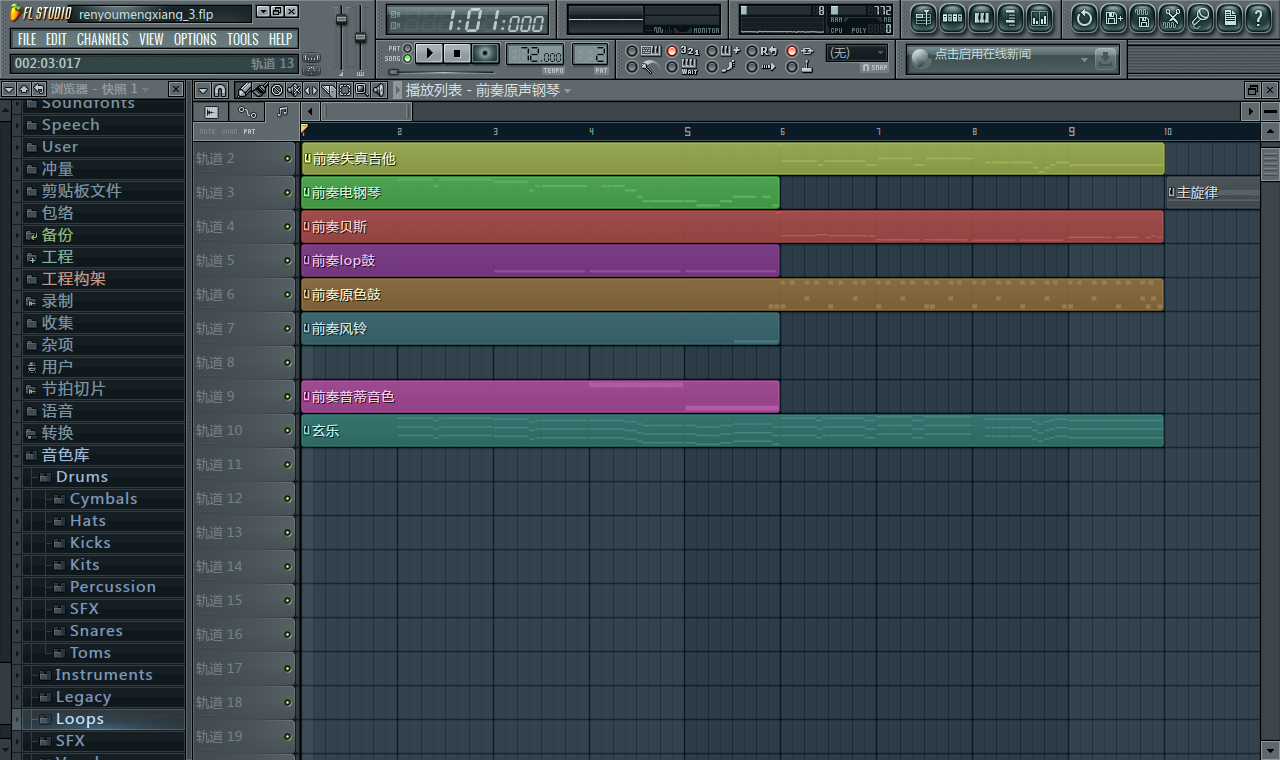Select the zoom tool in playlist
The image size is (1280, 760).
coord(362,90)
